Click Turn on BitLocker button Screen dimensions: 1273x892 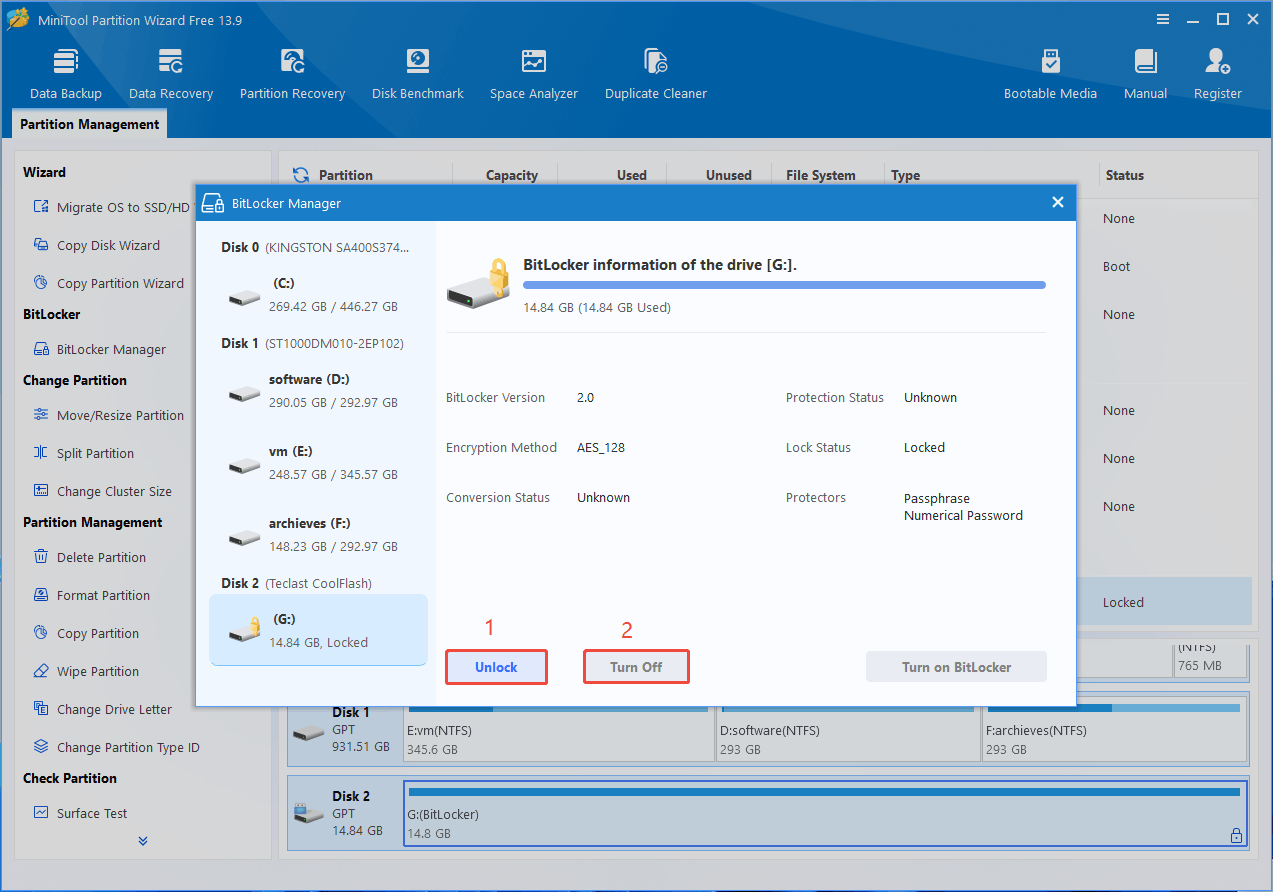point(956,667)
